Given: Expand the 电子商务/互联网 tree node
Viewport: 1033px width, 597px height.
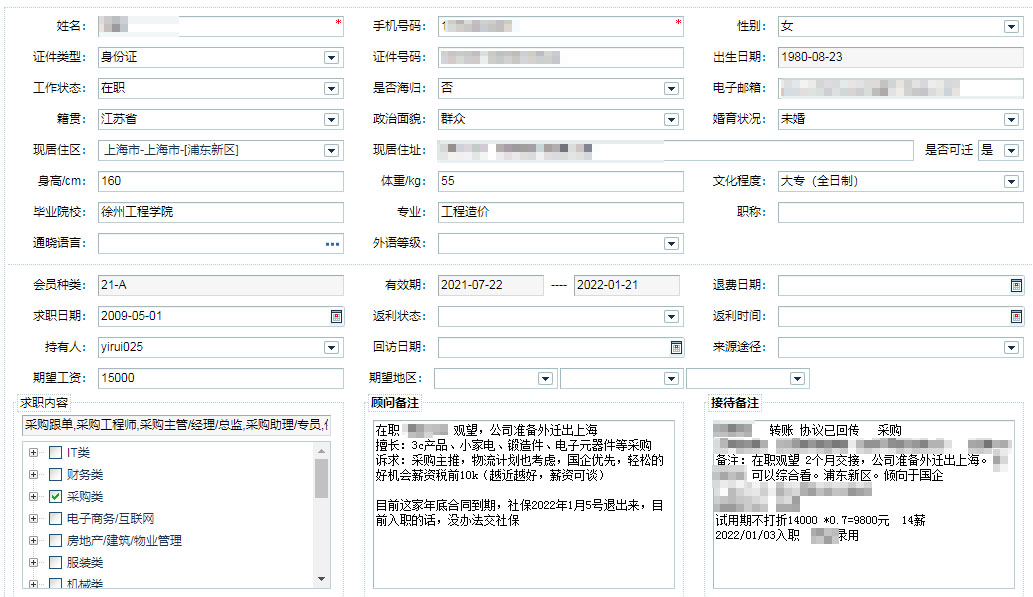Looking at the screenshot, I should point(33,519).
